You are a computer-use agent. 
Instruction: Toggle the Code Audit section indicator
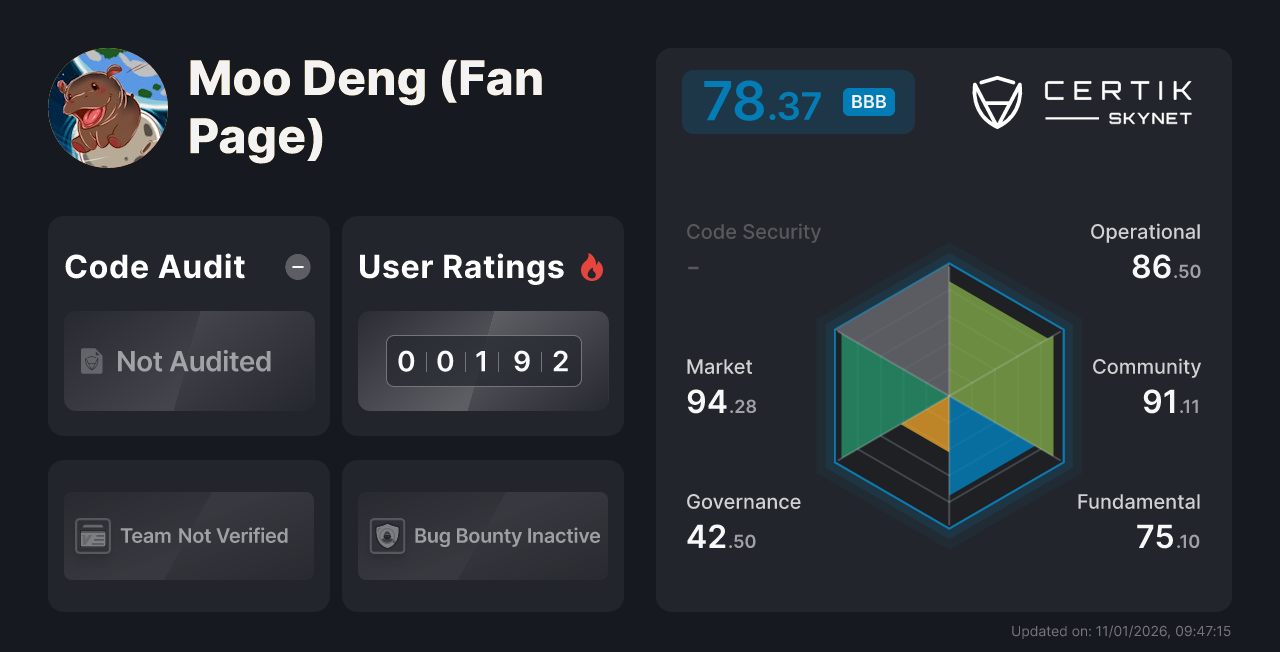297,266
